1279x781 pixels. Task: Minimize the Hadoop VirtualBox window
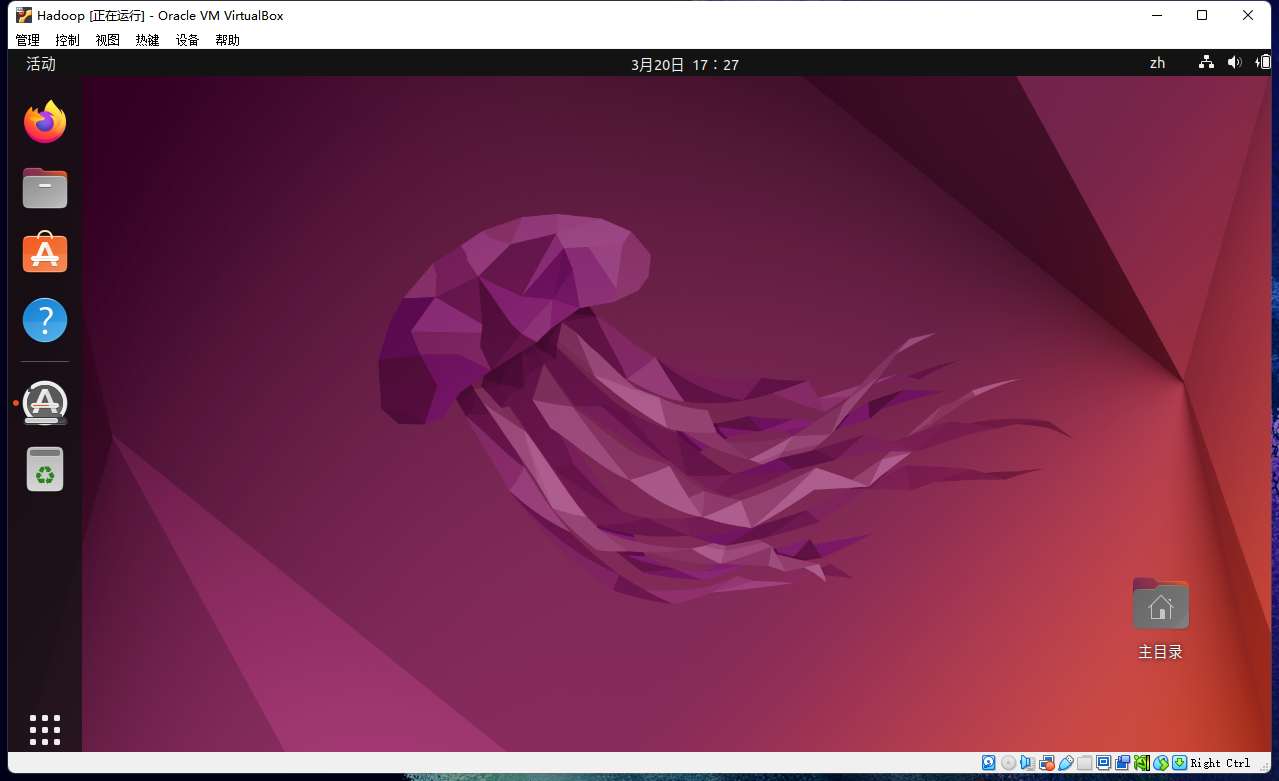[1157, 15]
